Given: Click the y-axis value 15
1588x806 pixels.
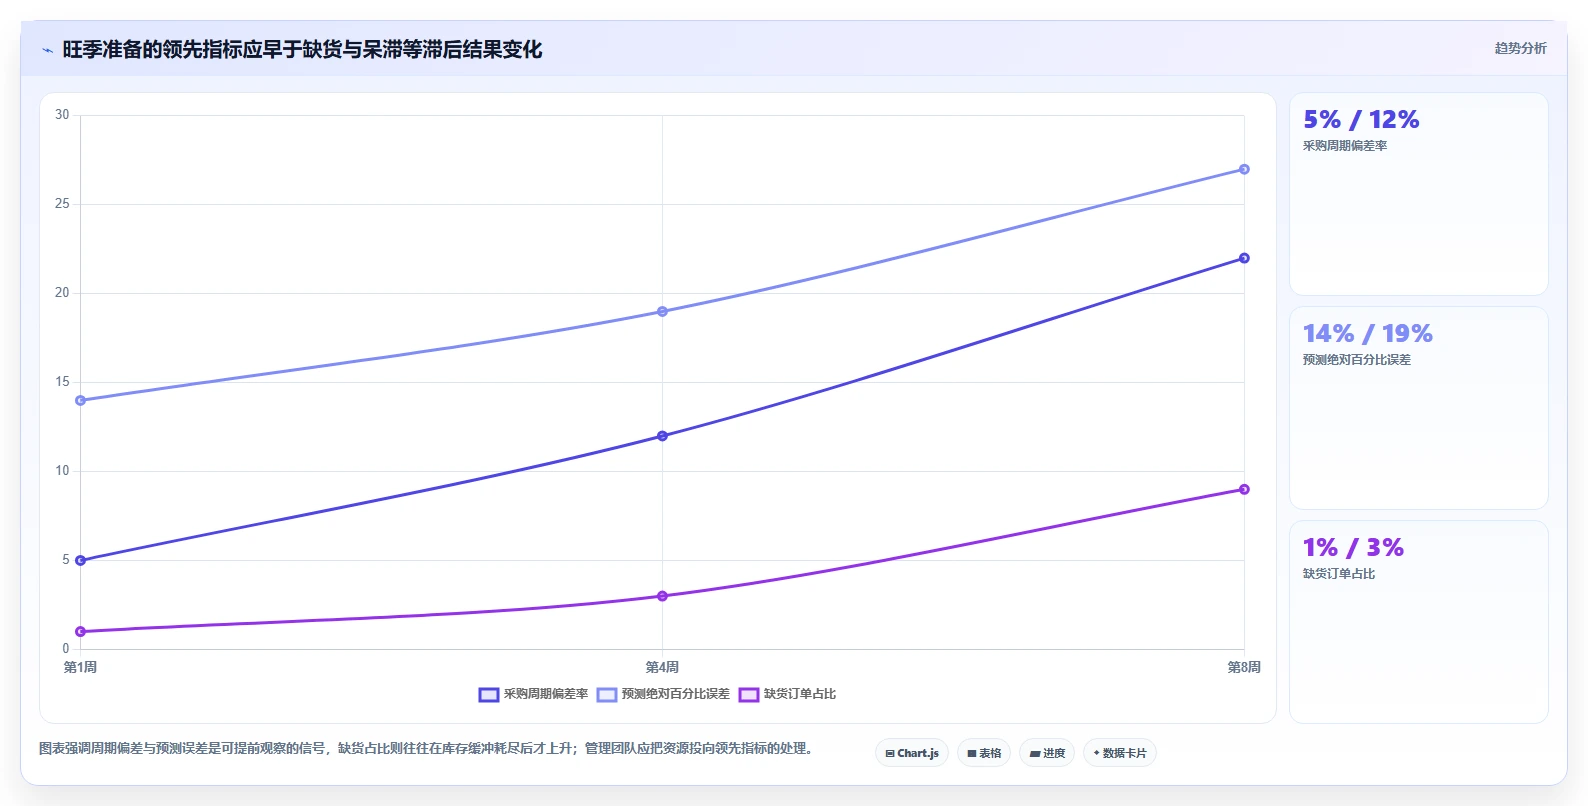Looking at the screenshot, I should [62, 382].
